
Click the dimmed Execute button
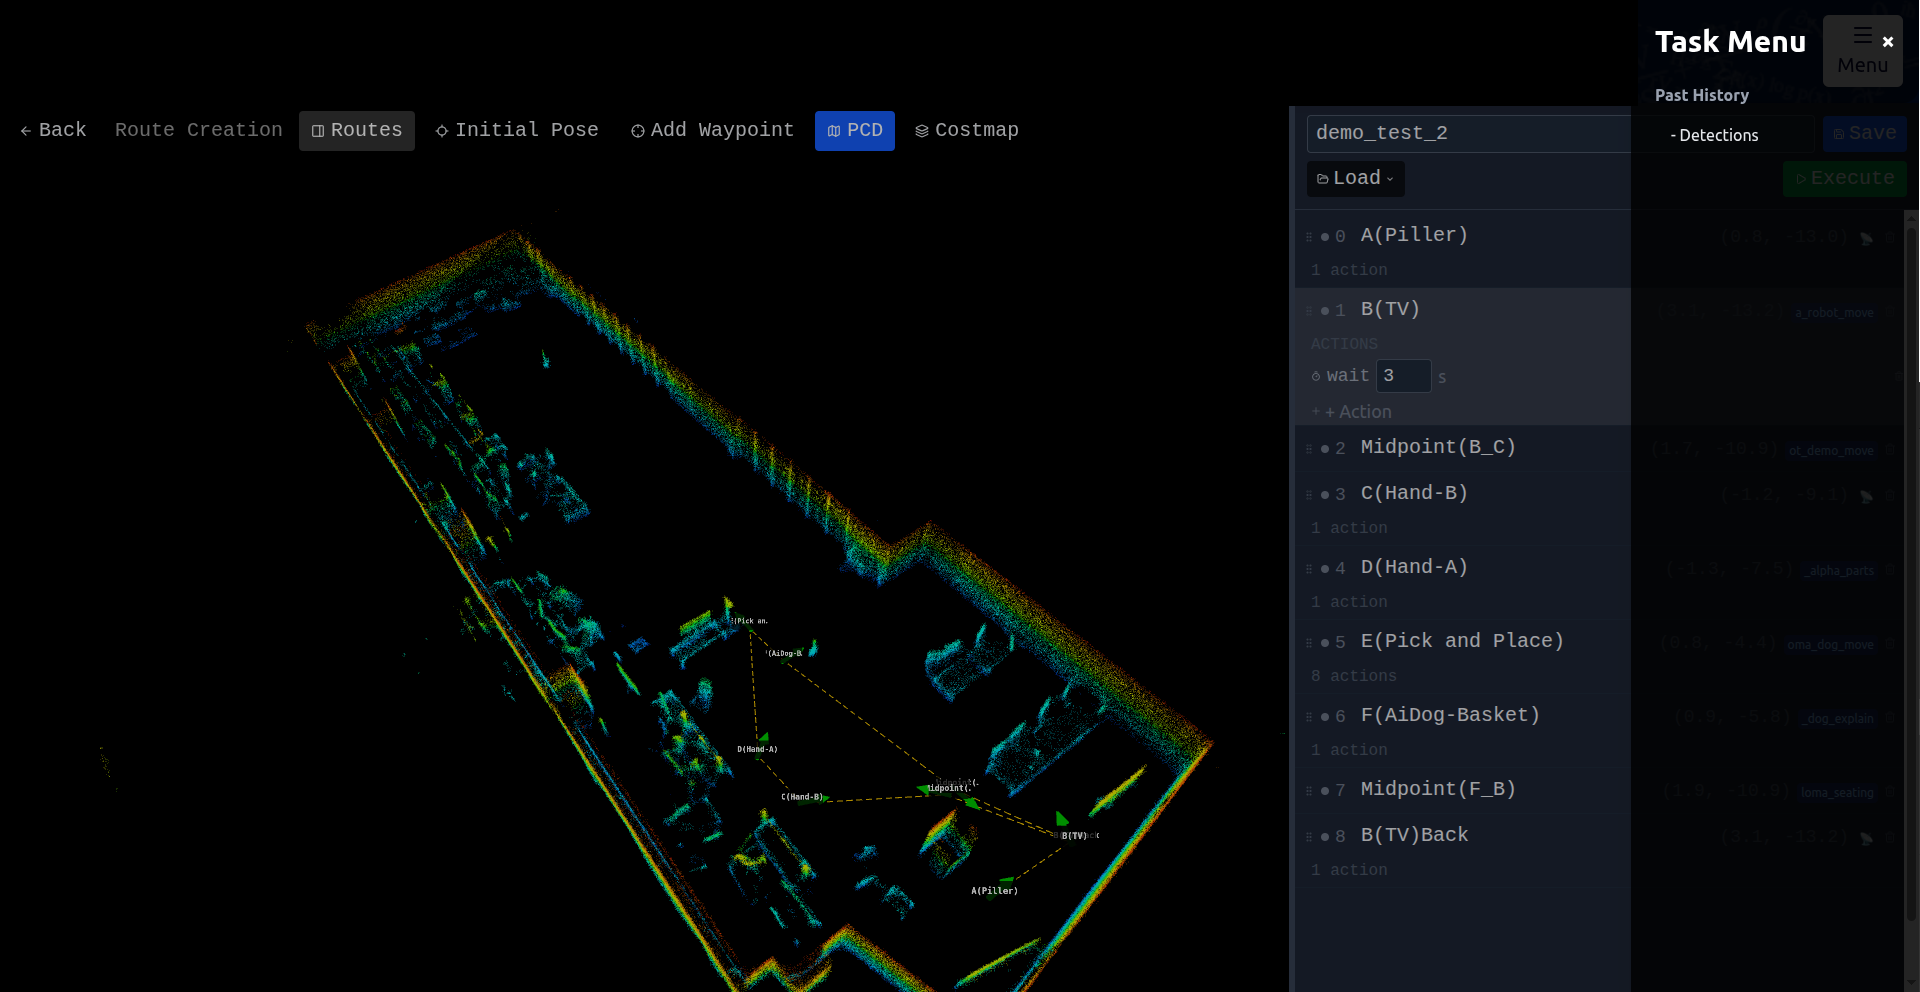[x=1844, y=178]
